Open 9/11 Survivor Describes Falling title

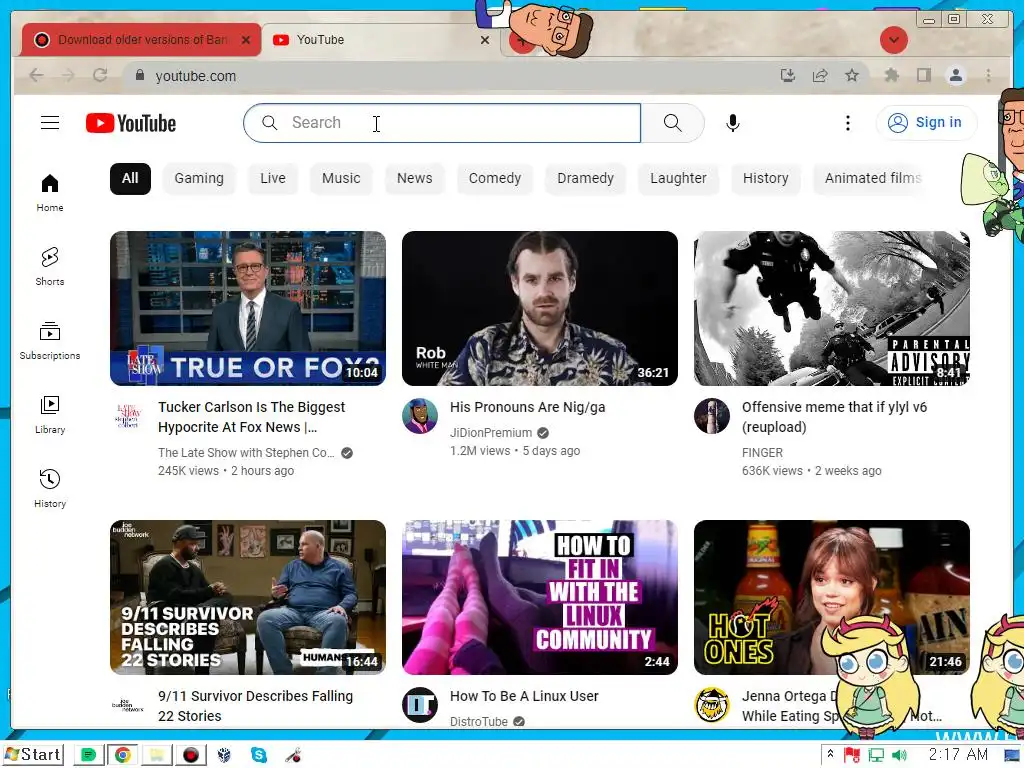point(255,706)
